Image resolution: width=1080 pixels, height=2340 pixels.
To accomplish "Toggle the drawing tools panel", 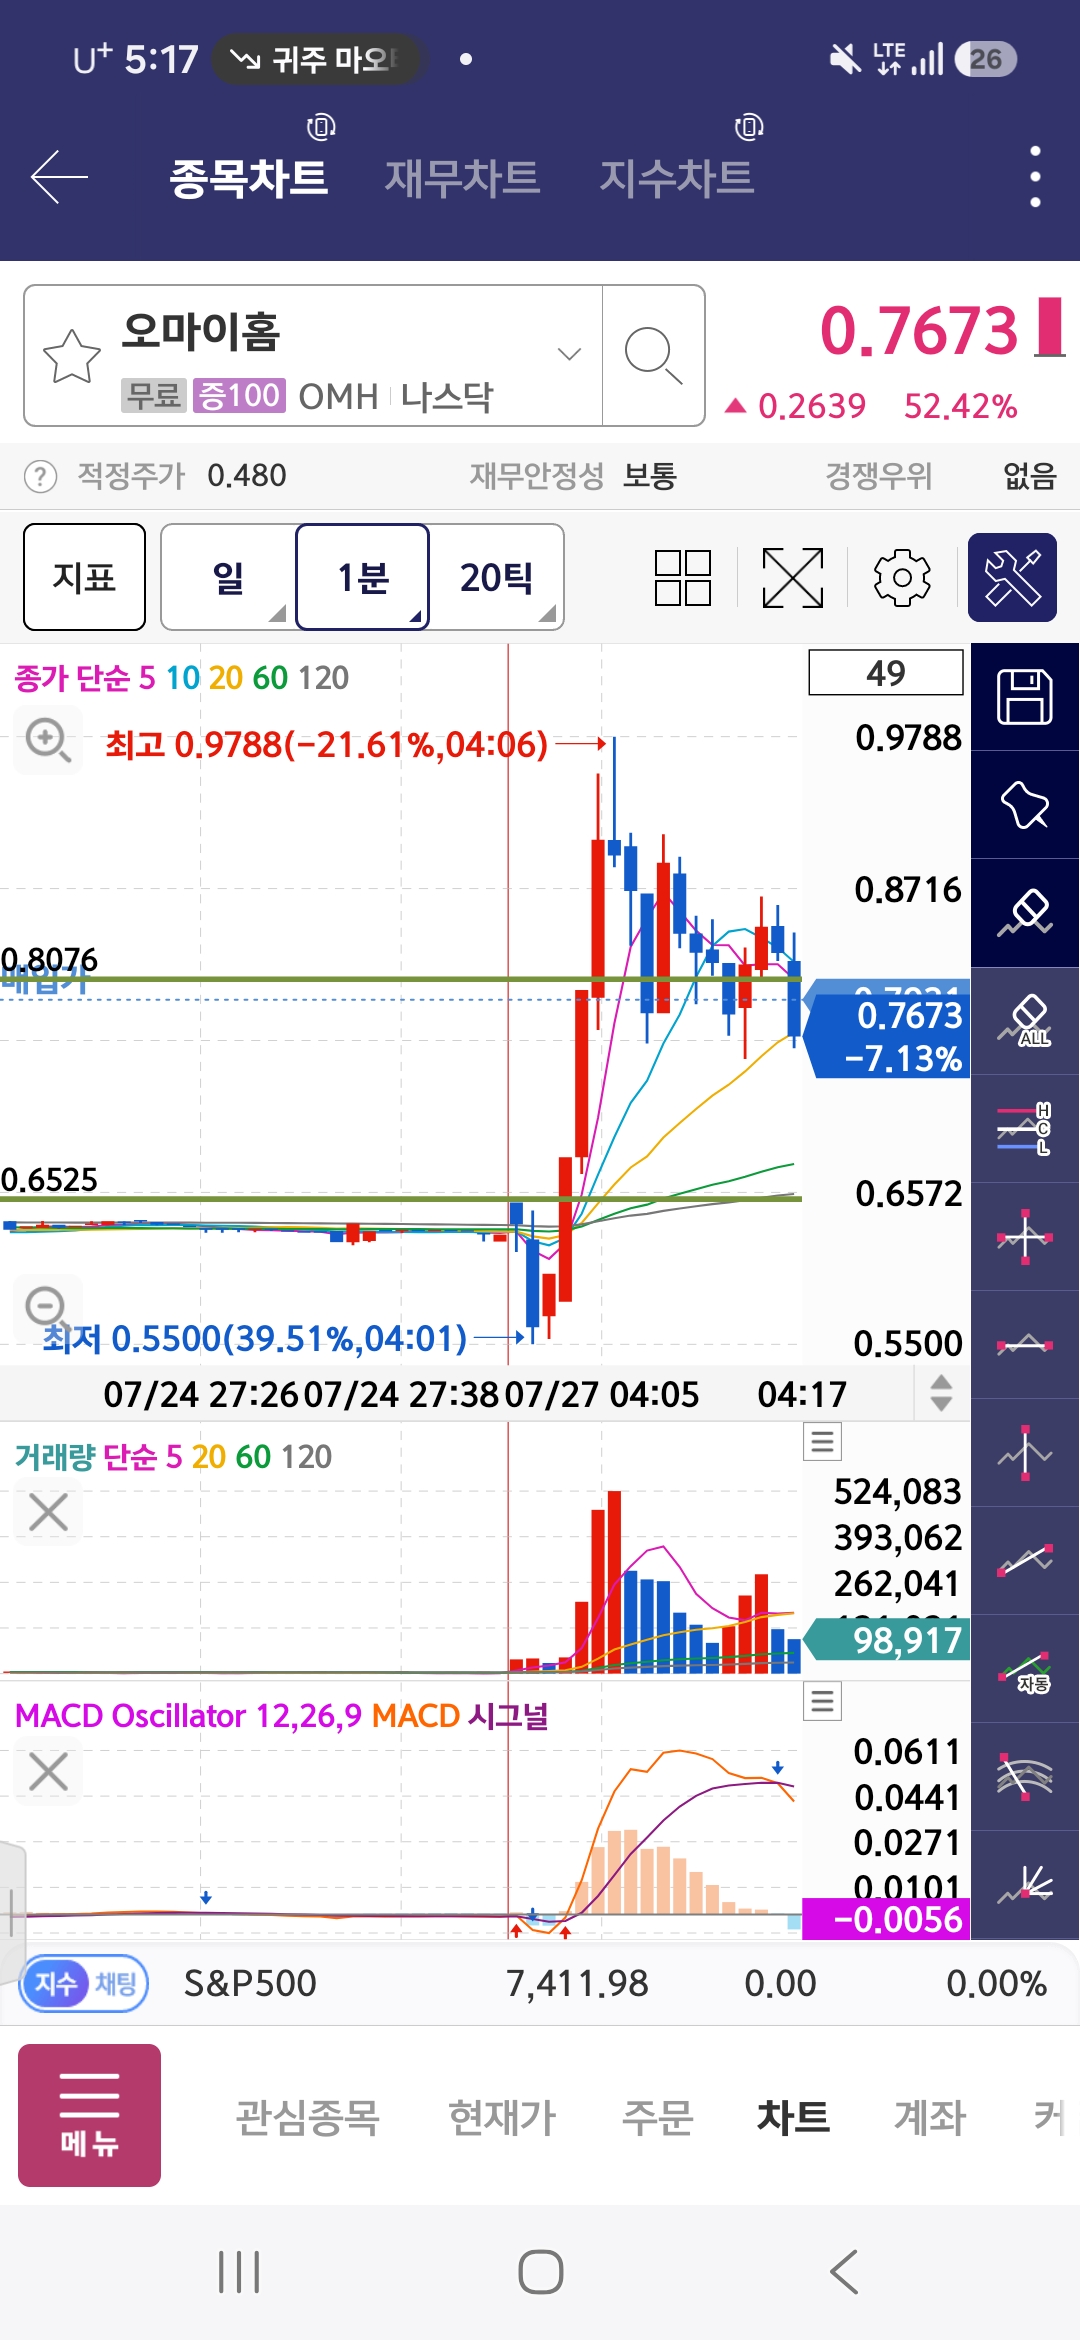I will coord(1012,577).
